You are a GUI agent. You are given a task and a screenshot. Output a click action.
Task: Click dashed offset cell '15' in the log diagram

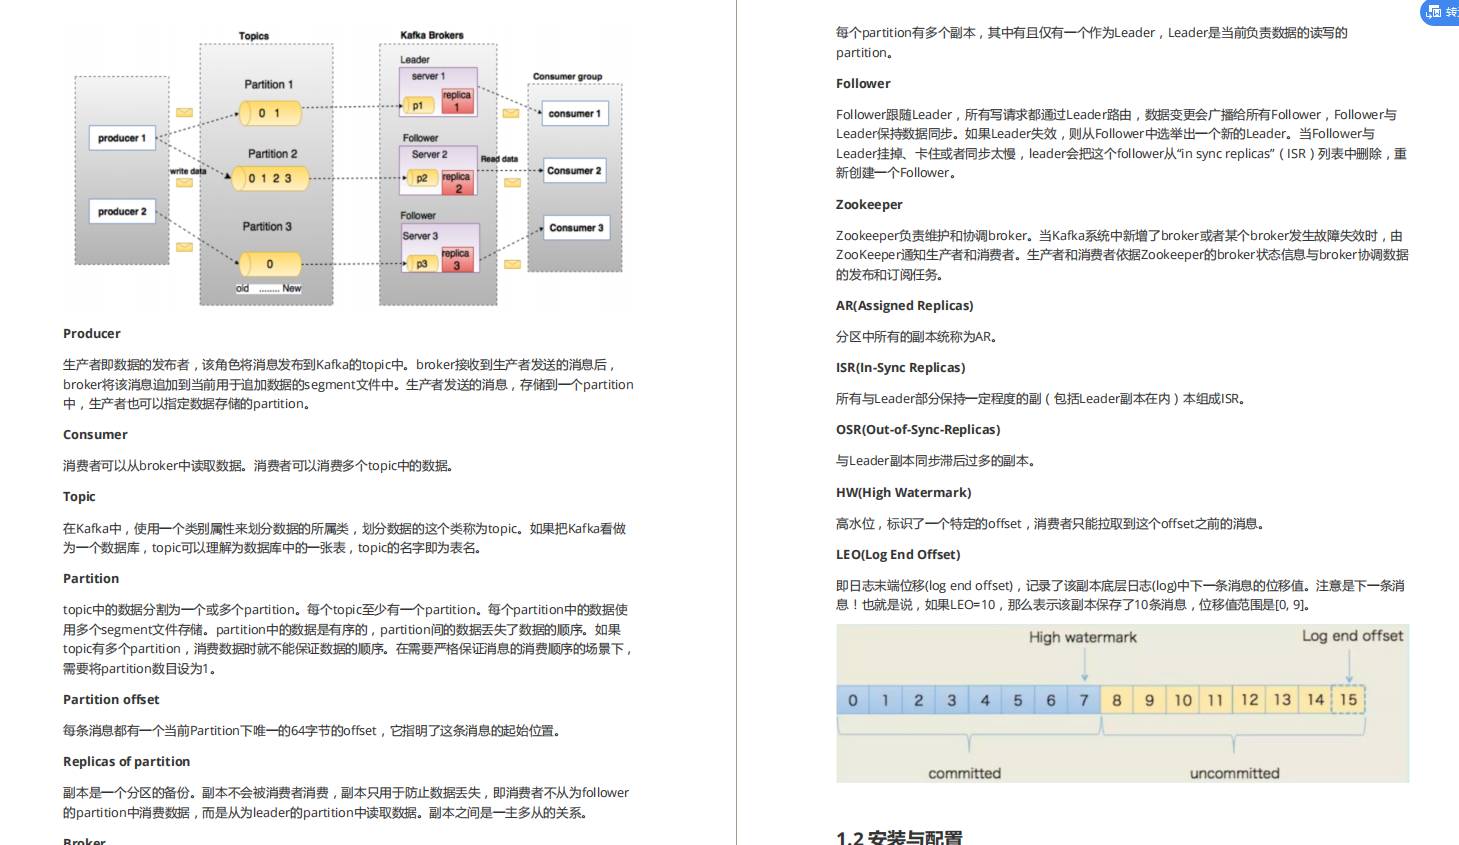1348,700
